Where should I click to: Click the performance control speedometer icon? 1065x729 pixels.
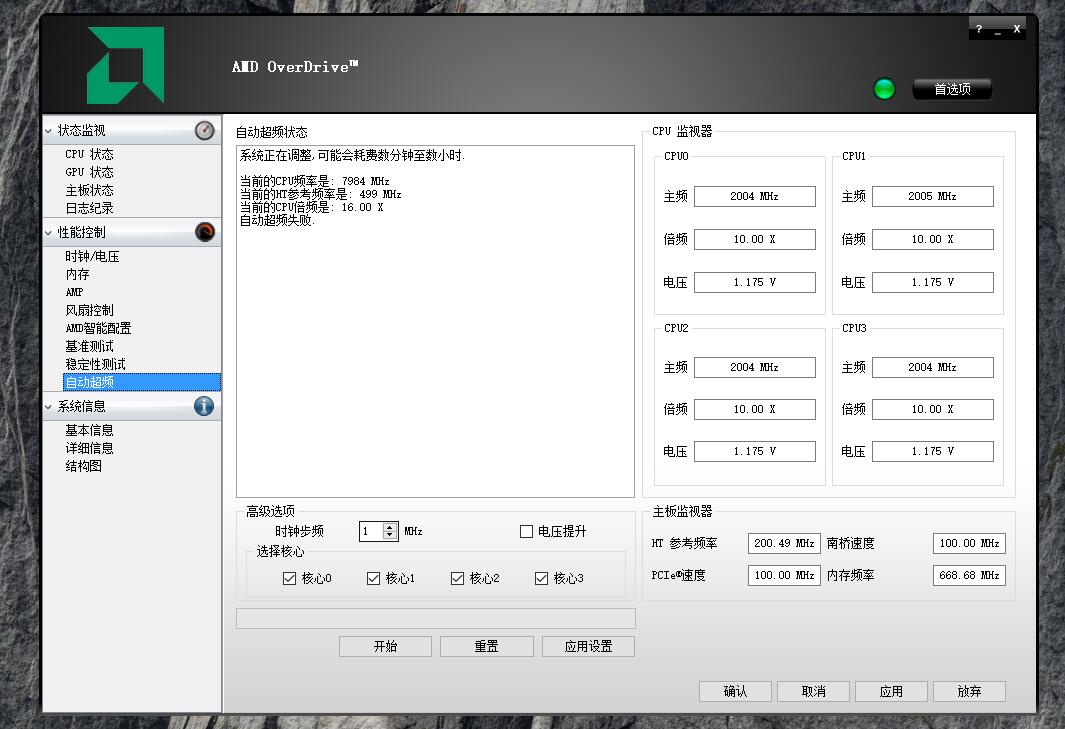pos(204,232)
